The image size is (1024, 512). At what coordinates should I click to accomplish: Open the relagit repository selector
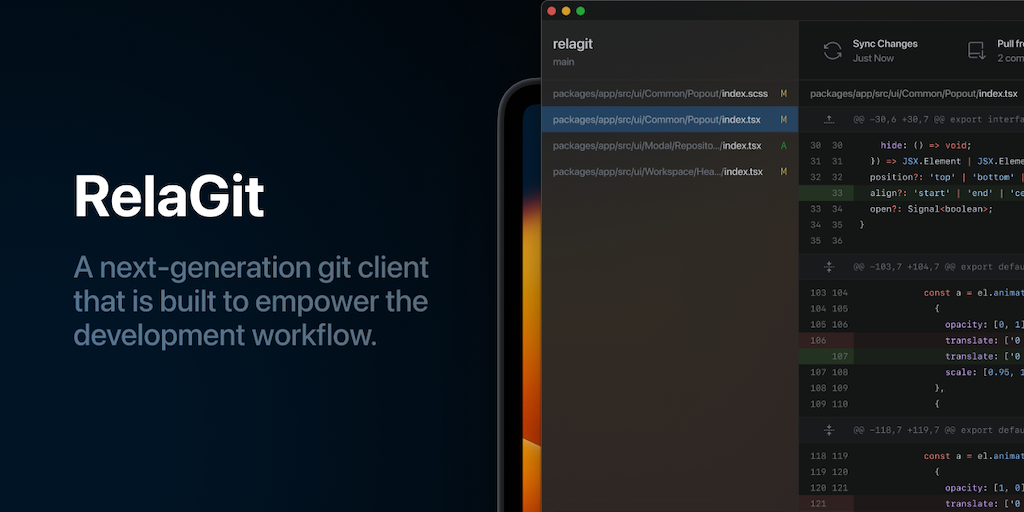pyautogui.click(x=573, y=44)
